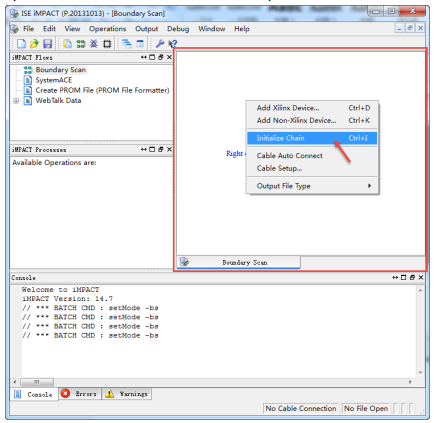Select Create PROM File flow item

pyautogui.click(x=102, y=90)
